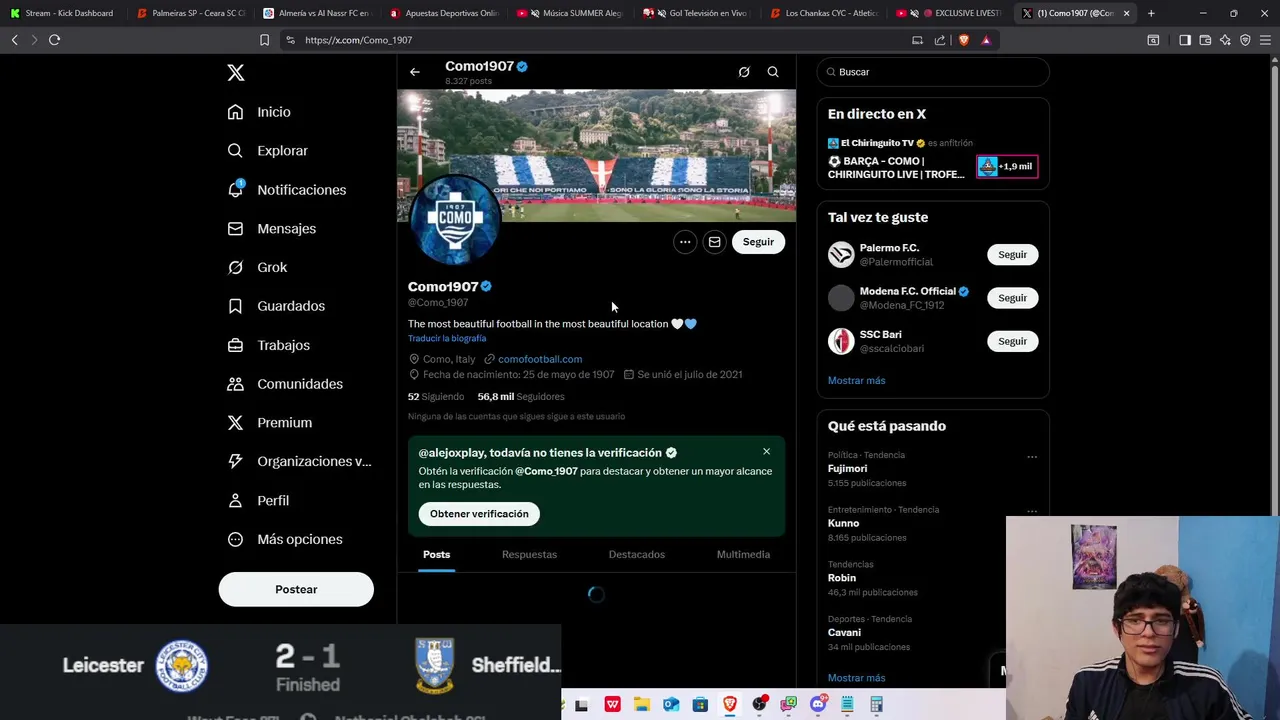Send message to Como1907 envelope icon
Screen dimensions: 1280x720
[x=714, y=242]
